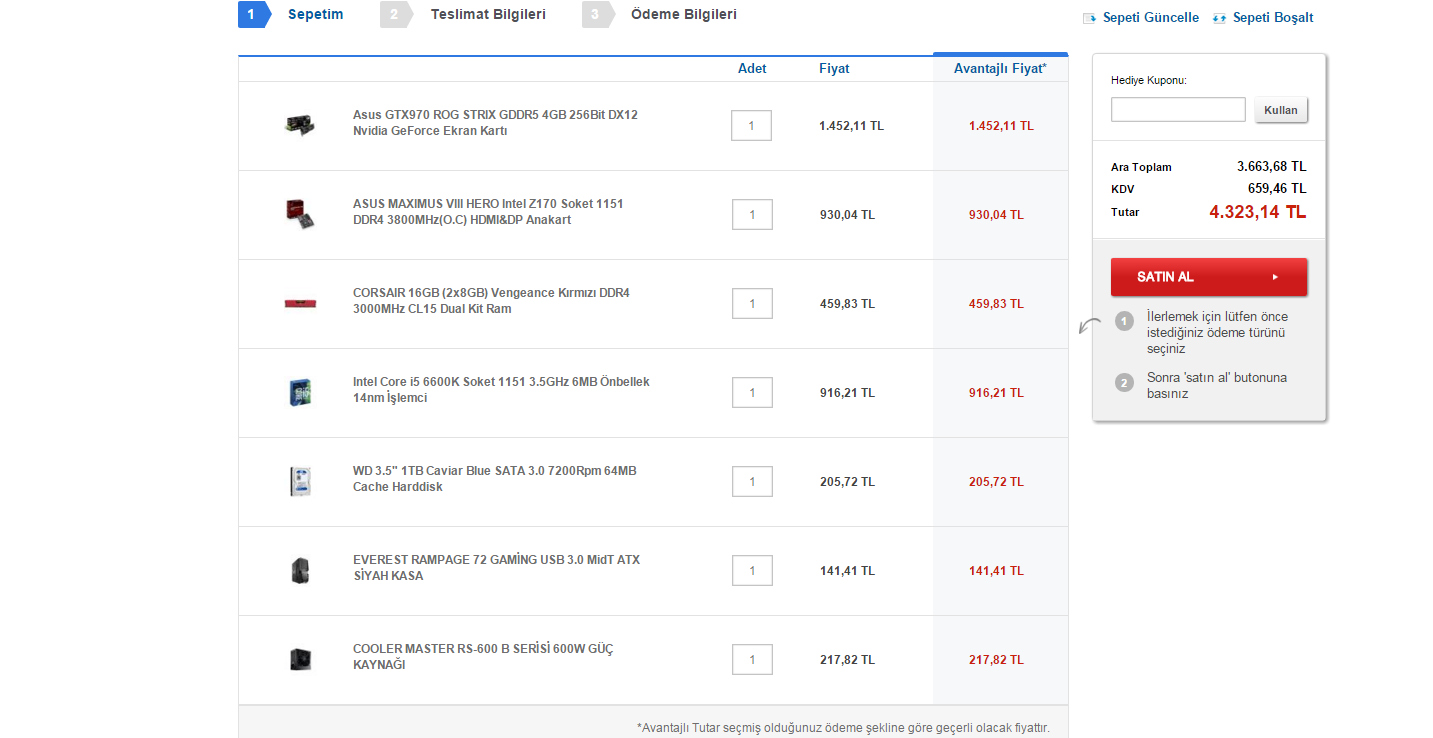
Task: Click the WD Caviar Blue harddisk image
Action: 300,481
